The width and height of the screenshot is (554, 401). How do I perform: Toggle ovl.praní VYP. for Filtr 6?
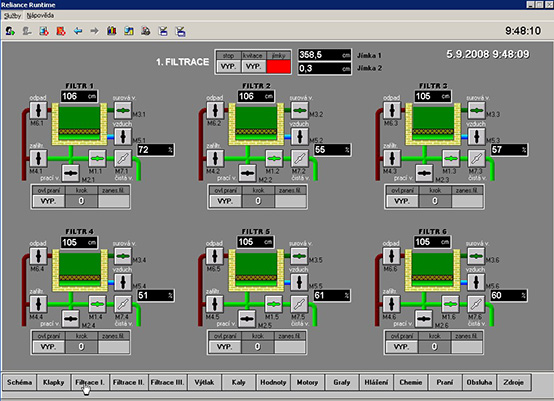(401, 347)
